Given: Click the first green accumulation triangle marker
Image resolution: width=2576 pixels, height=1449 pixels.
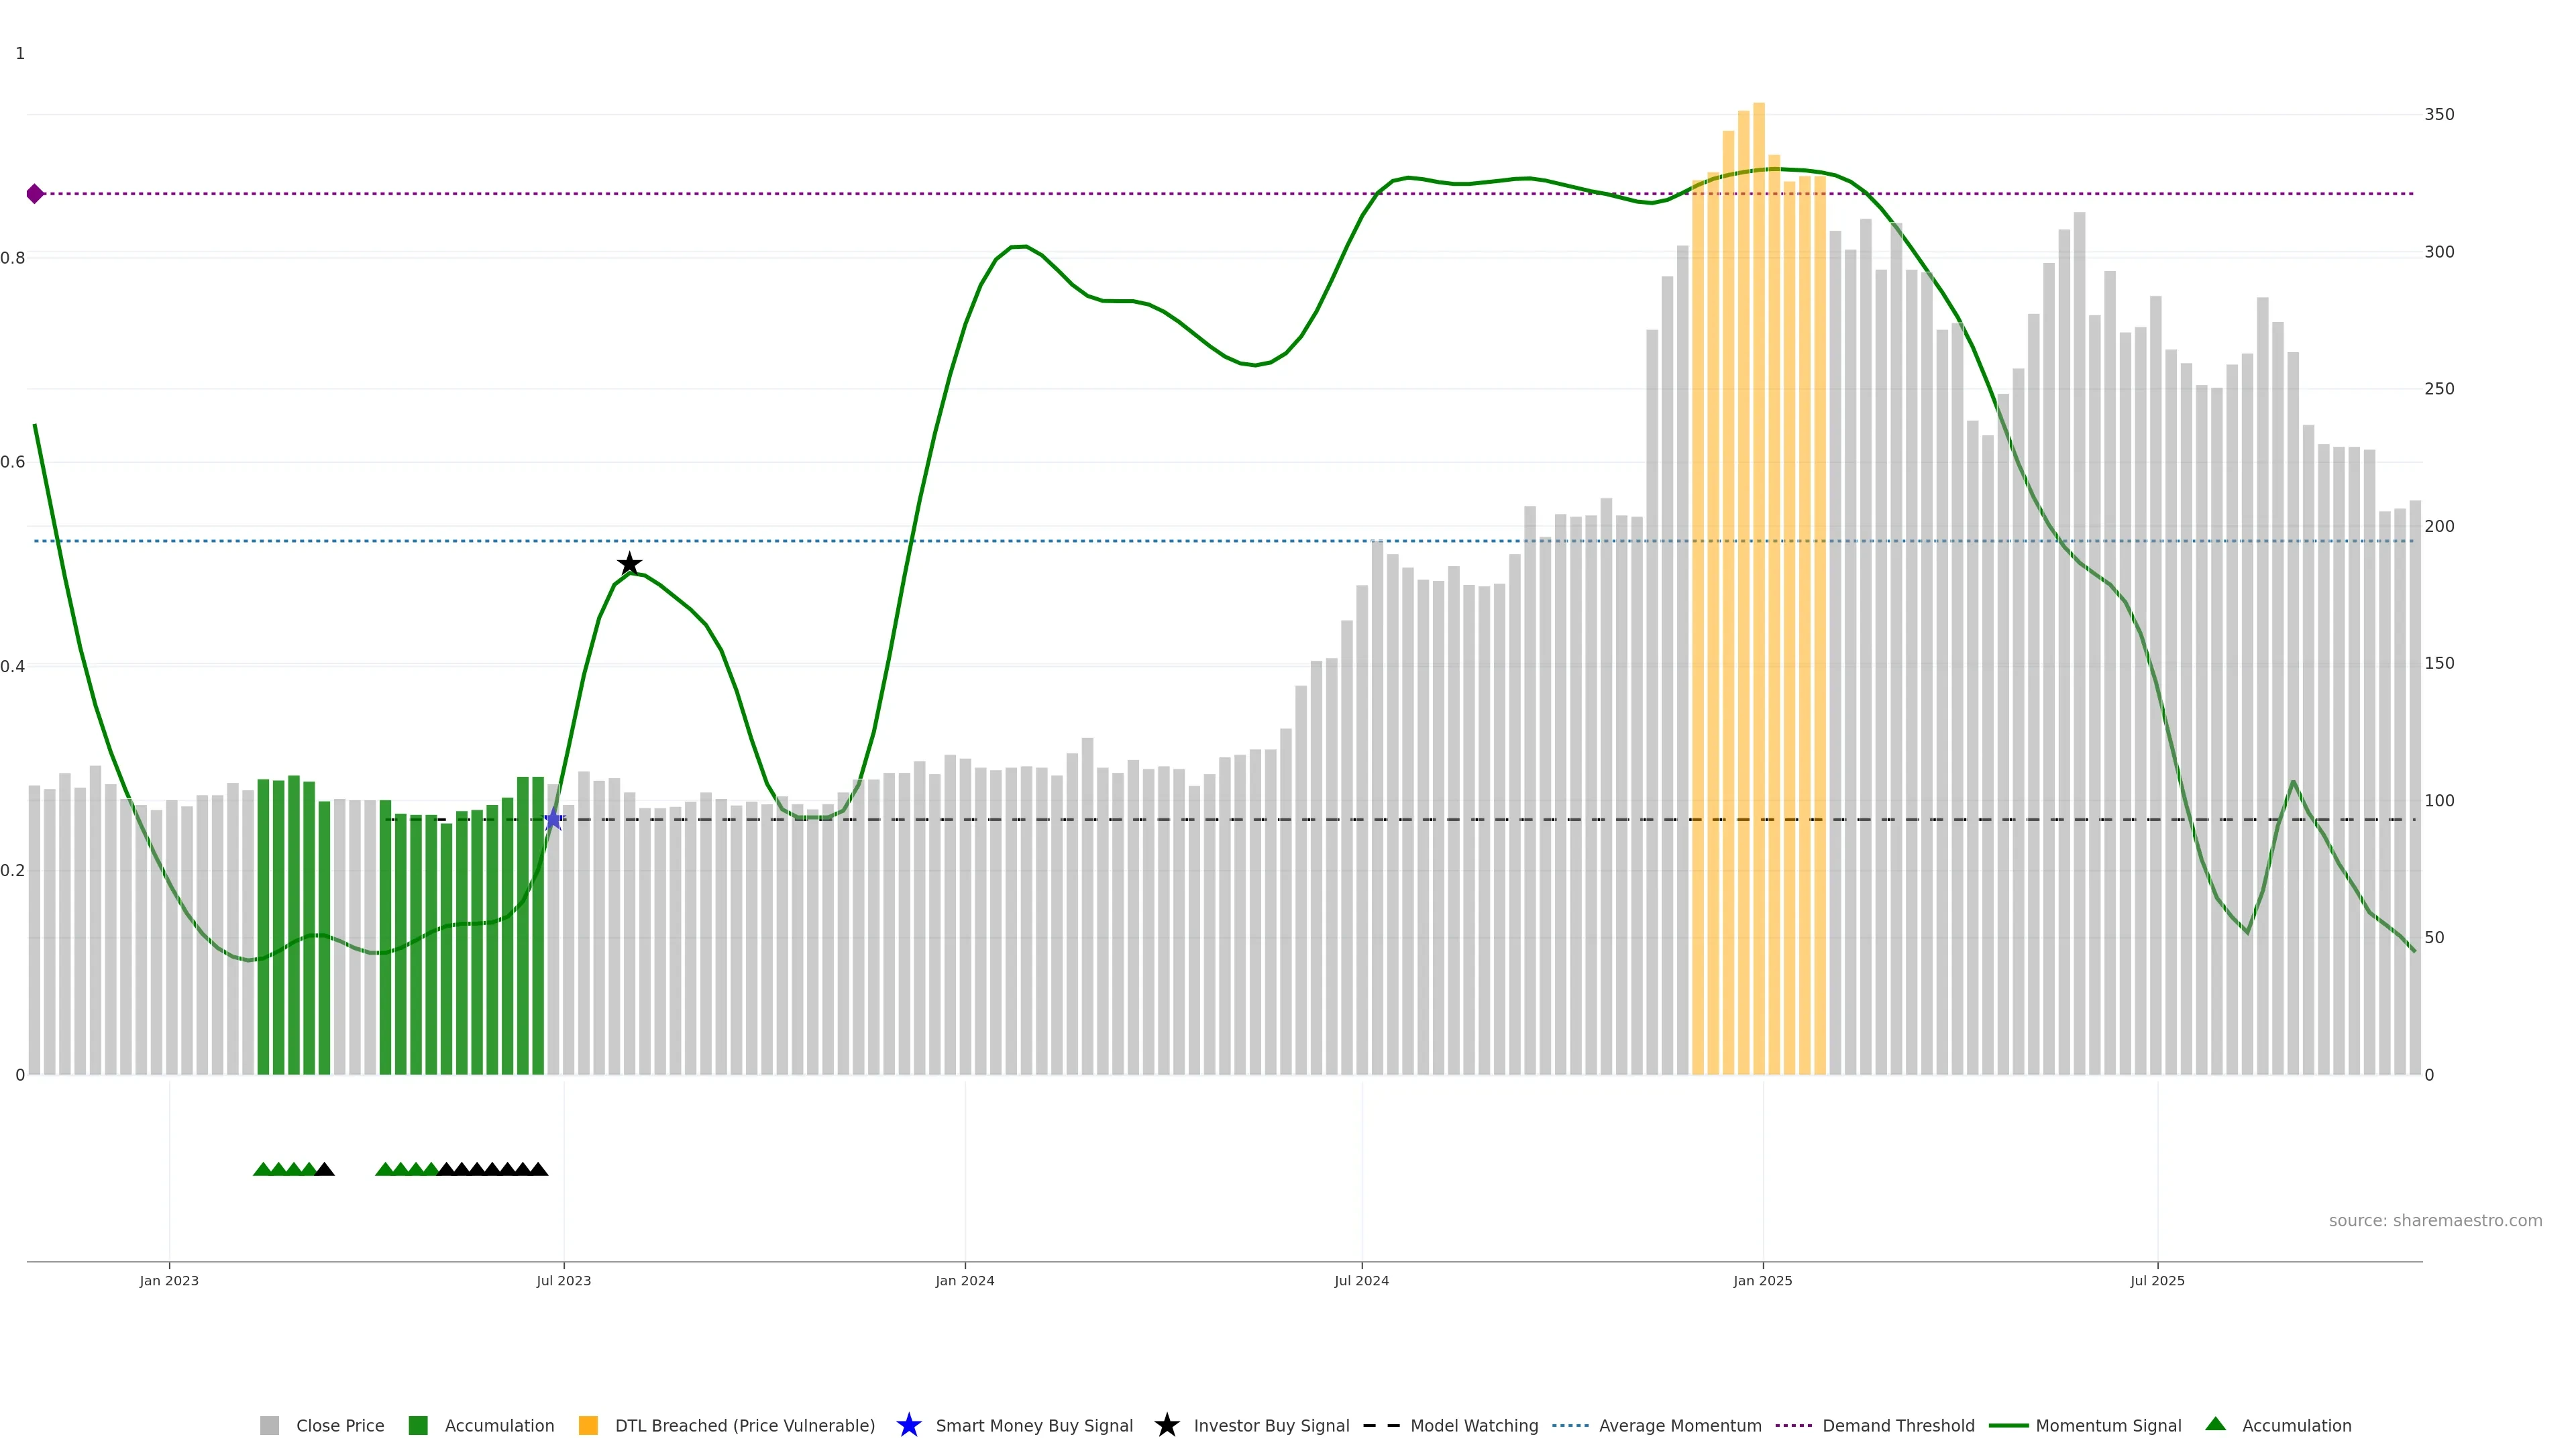Looking at the screenshot, I should [x=263, y=1169].
